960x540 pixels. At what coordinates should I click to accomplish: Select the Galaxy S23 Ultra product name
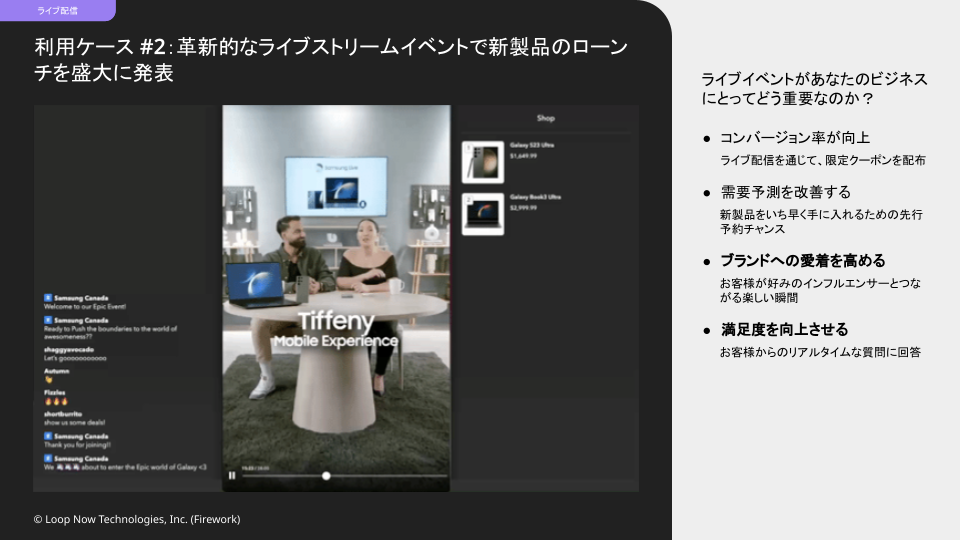(532, 145)
